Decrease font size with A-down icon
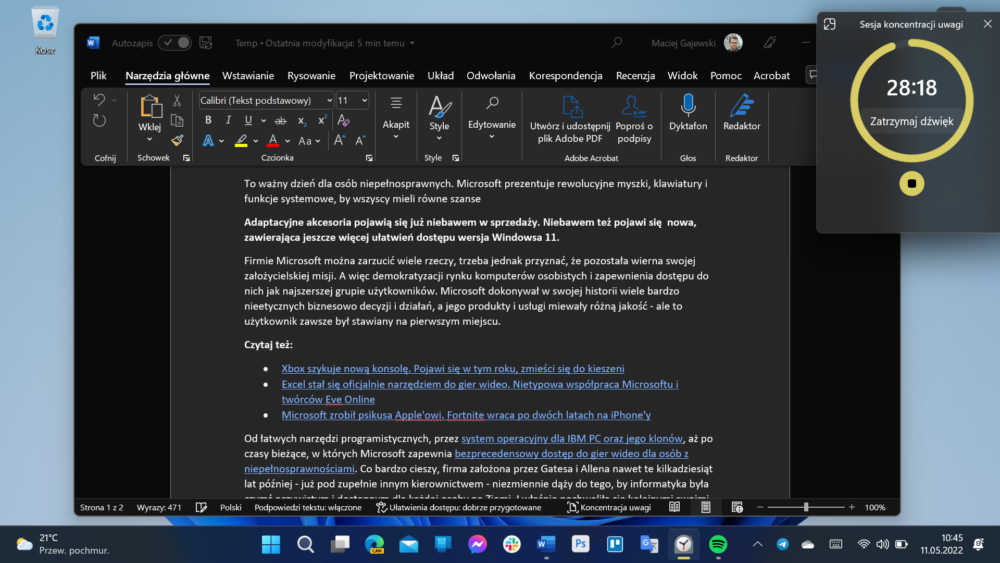 360,140
